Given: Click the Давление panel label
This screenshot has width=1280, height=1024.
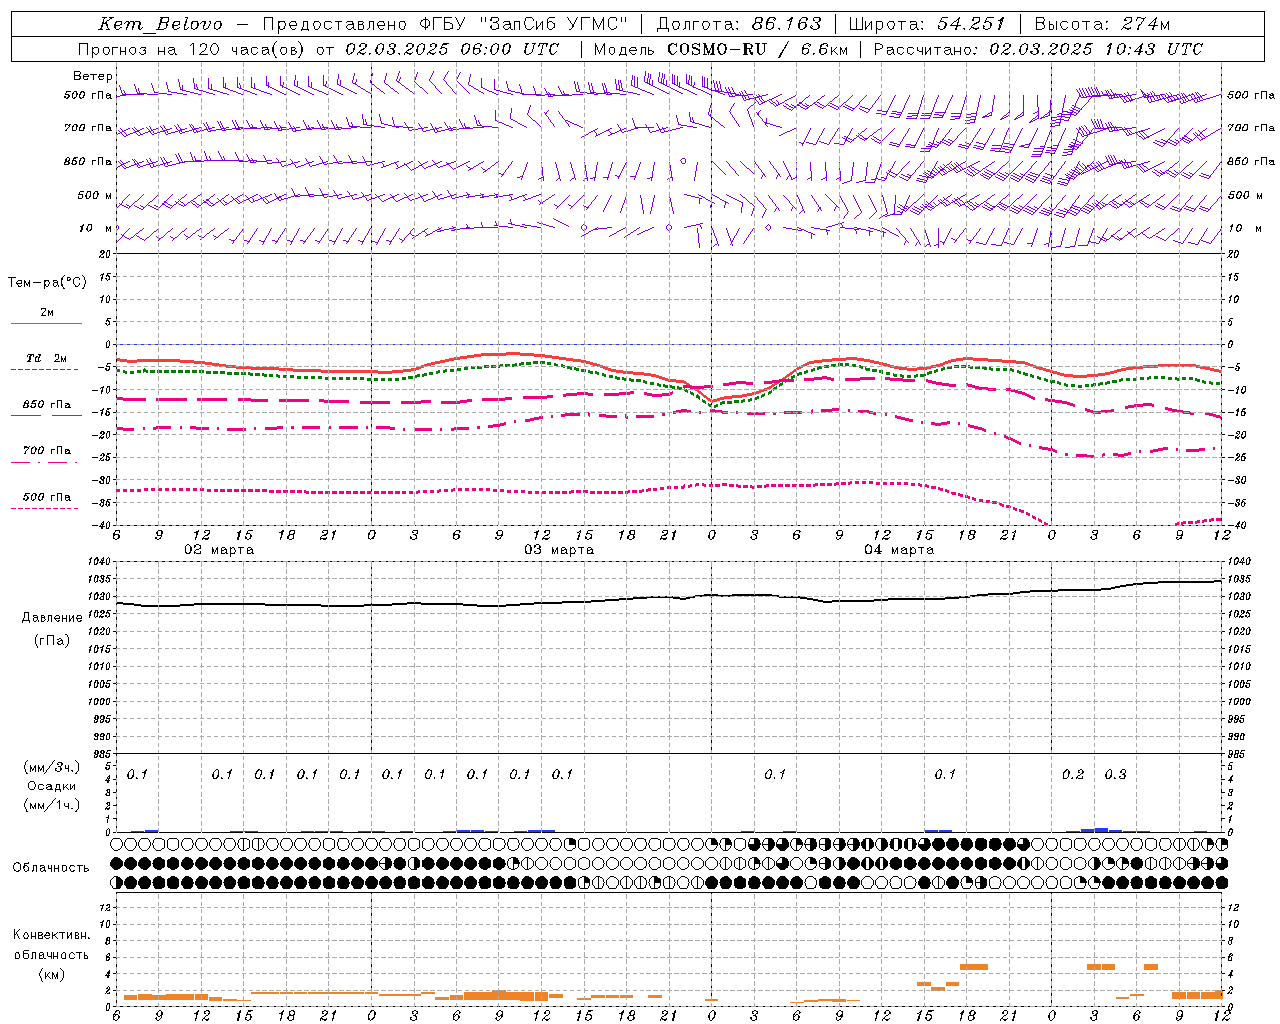Looking at the screenshot, I should click(52, 618).
